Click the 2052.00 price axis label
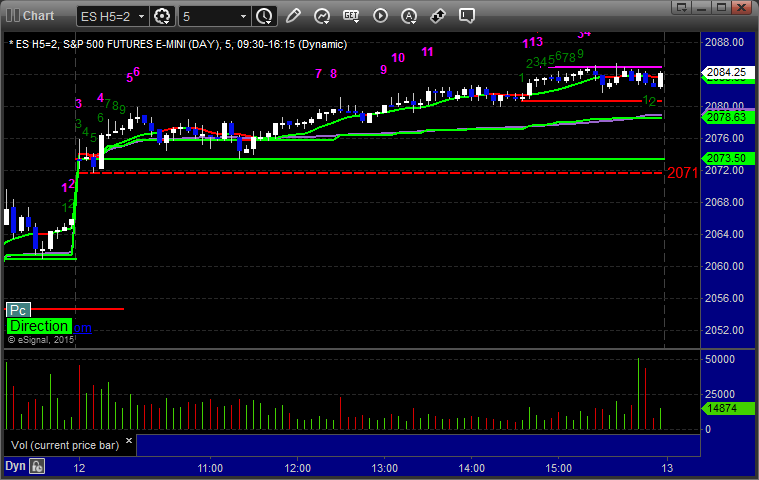 [x=725, y=330]
